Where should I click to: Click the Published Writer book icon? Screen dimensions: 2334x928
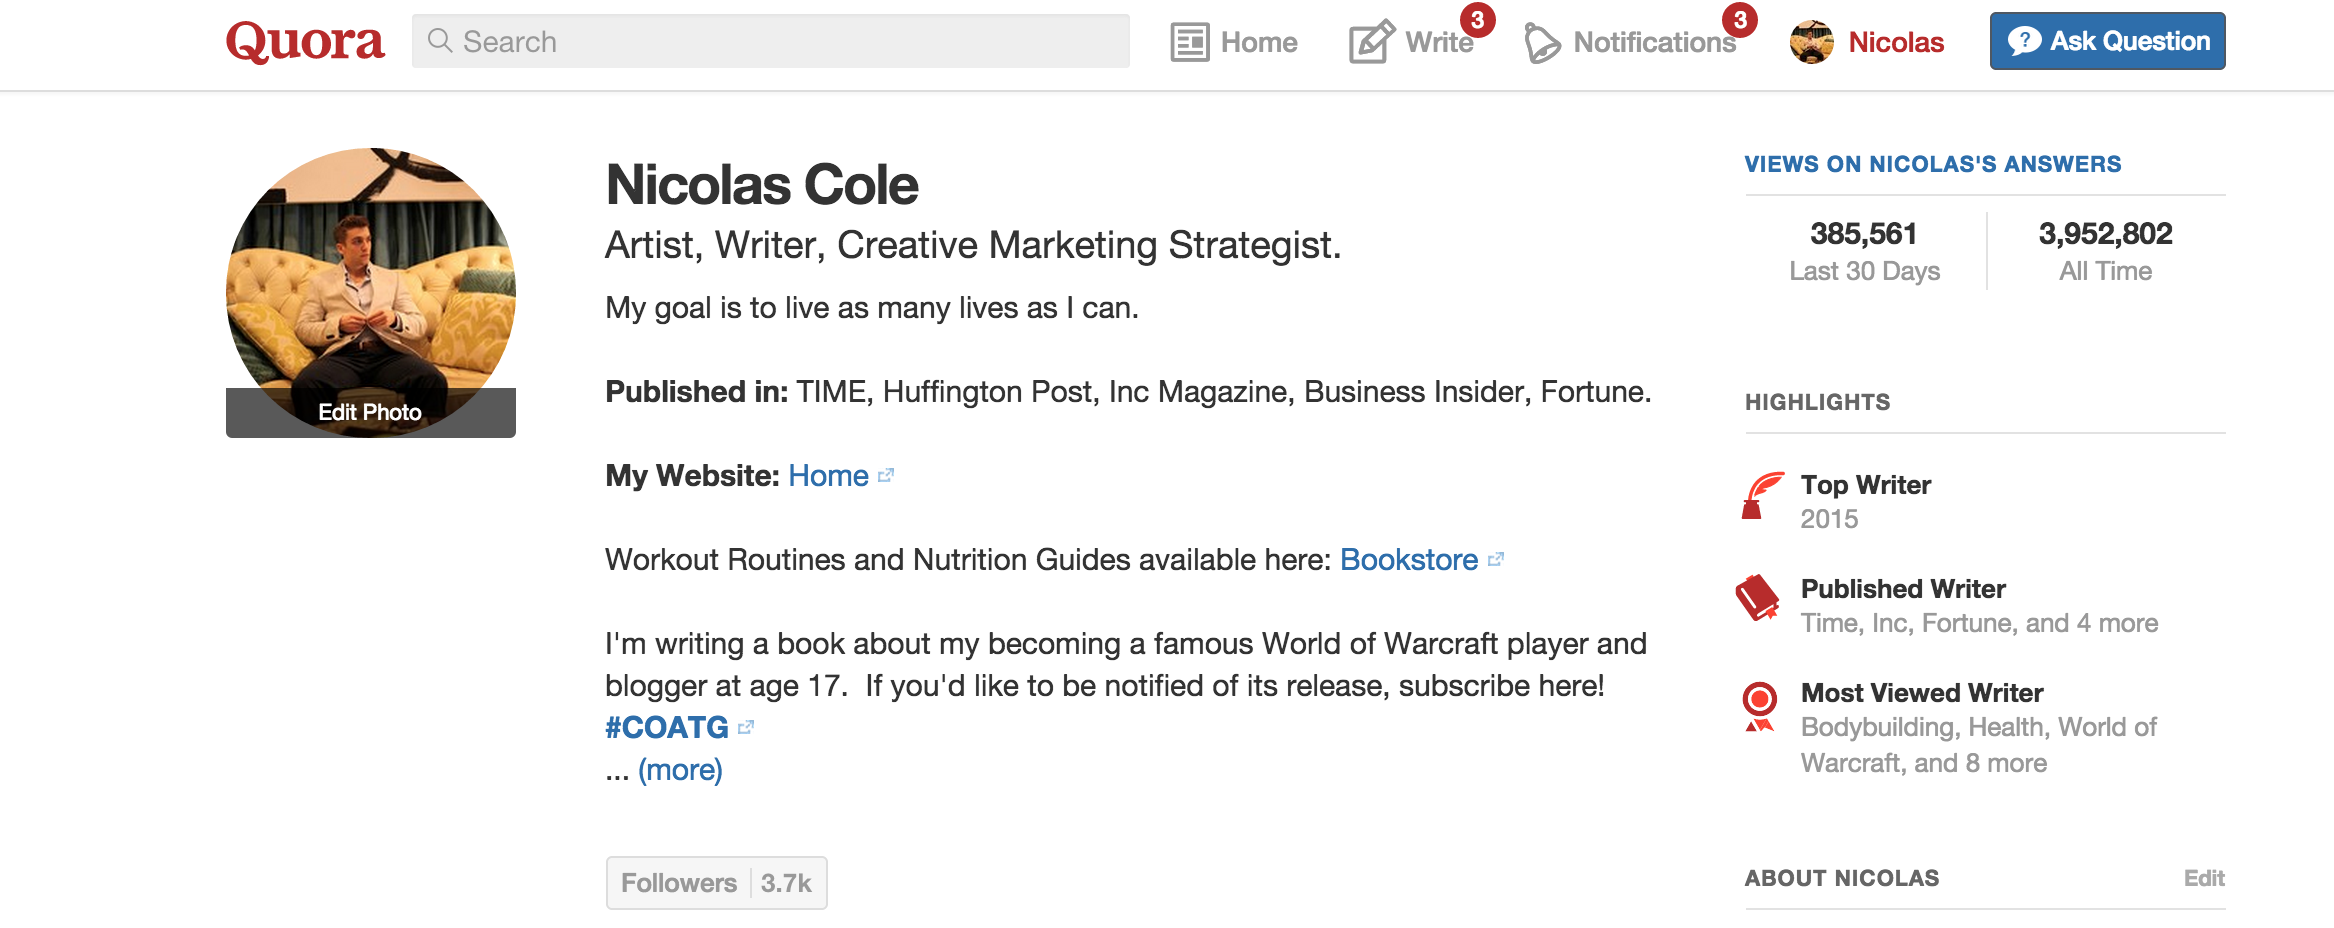click(x=1758, y=598)
